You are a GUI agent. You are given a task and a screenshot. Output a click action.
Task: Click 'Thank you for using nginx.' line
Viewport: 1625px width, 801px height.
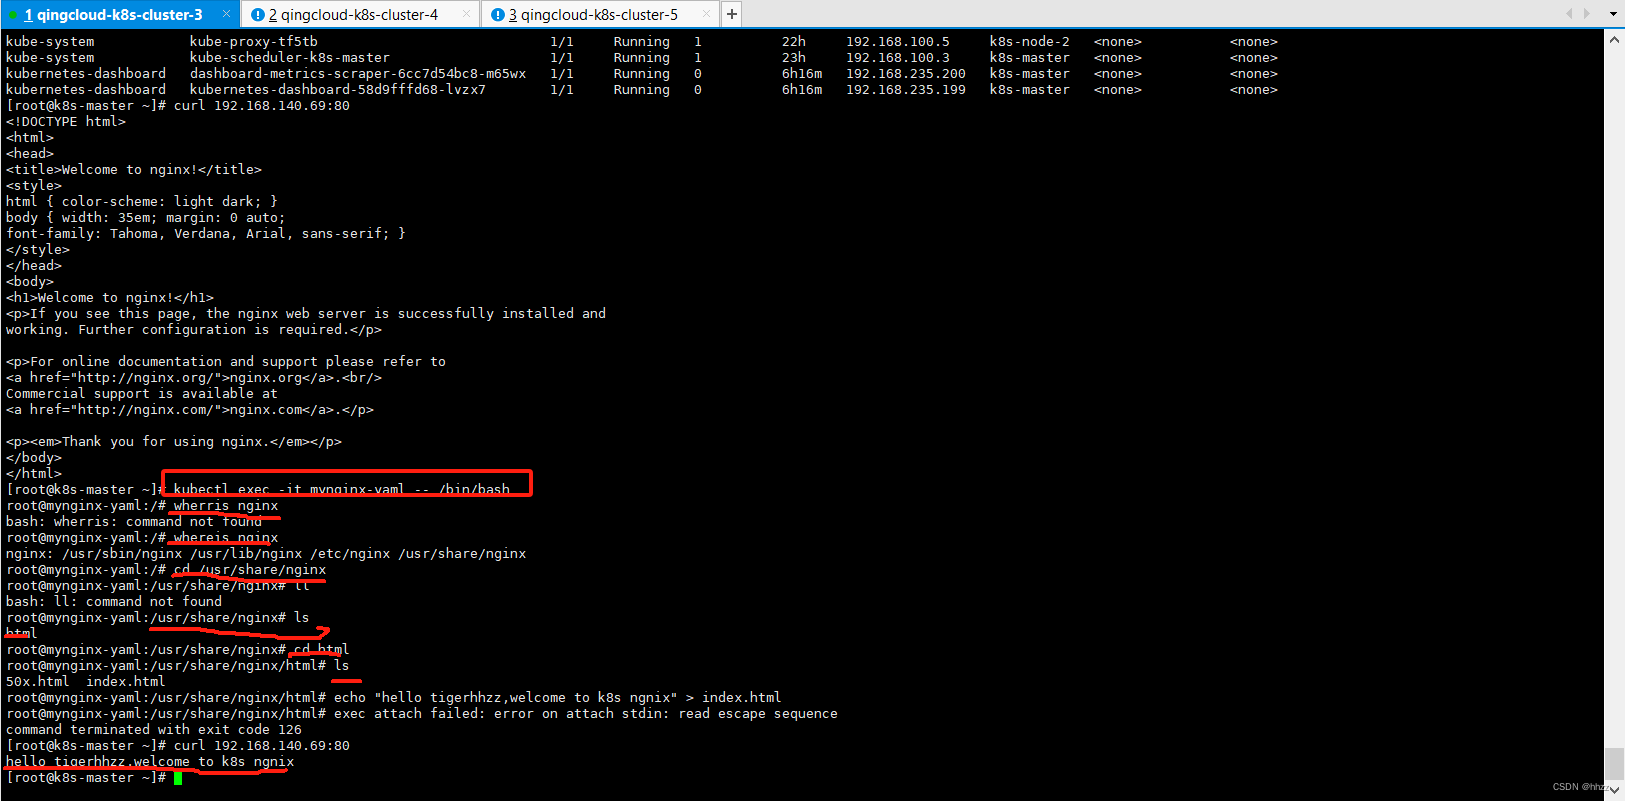(x=174, y=442)
